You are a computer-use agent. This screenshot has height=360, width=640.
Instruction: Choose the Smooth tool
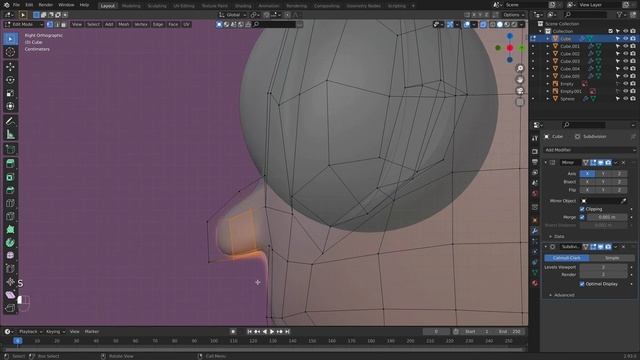10,256
